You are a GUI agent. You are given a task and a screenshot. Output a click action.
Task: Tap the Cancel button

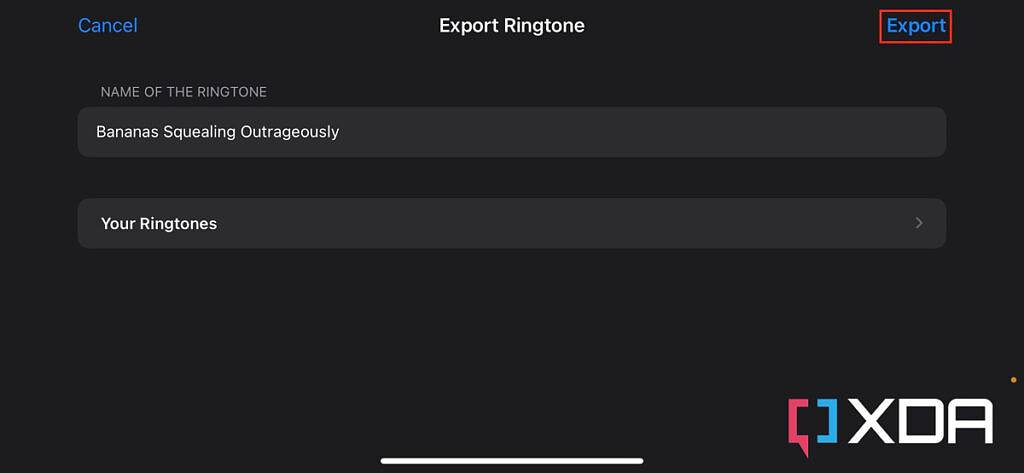pos(108,26)
